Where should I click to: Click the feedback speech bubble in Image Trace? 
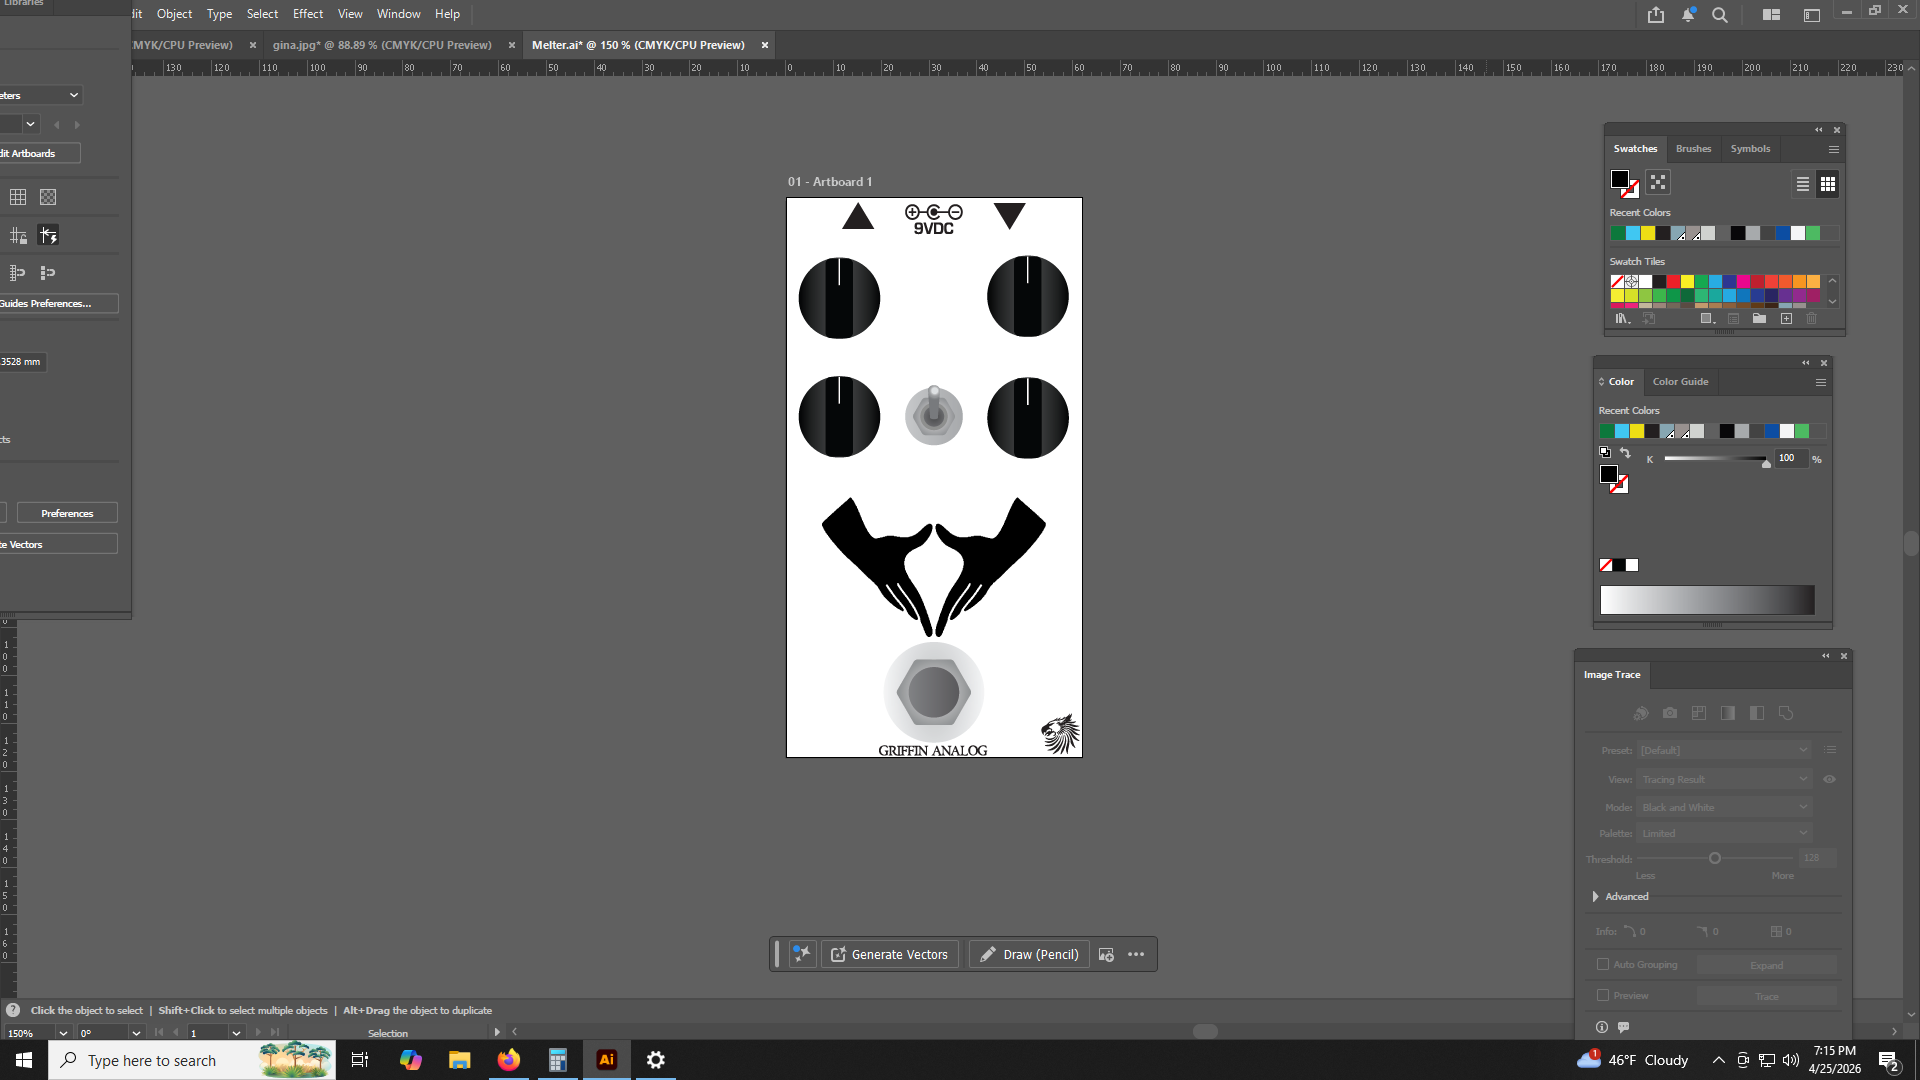[x=1624, y=1027]
